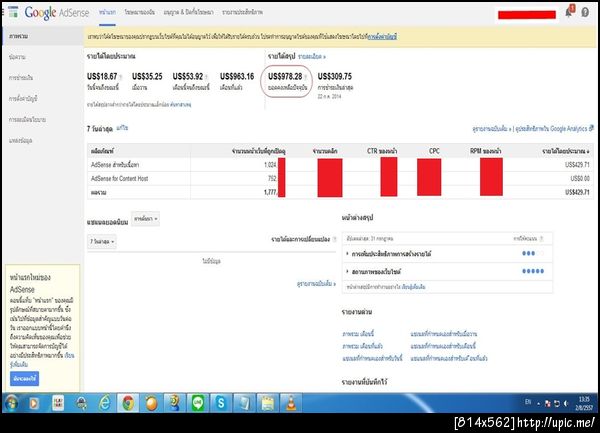The height and width of the screenshot is (433, 600).
Task: Open the yellow notepad taskbar icon
Action: [267, 403]
